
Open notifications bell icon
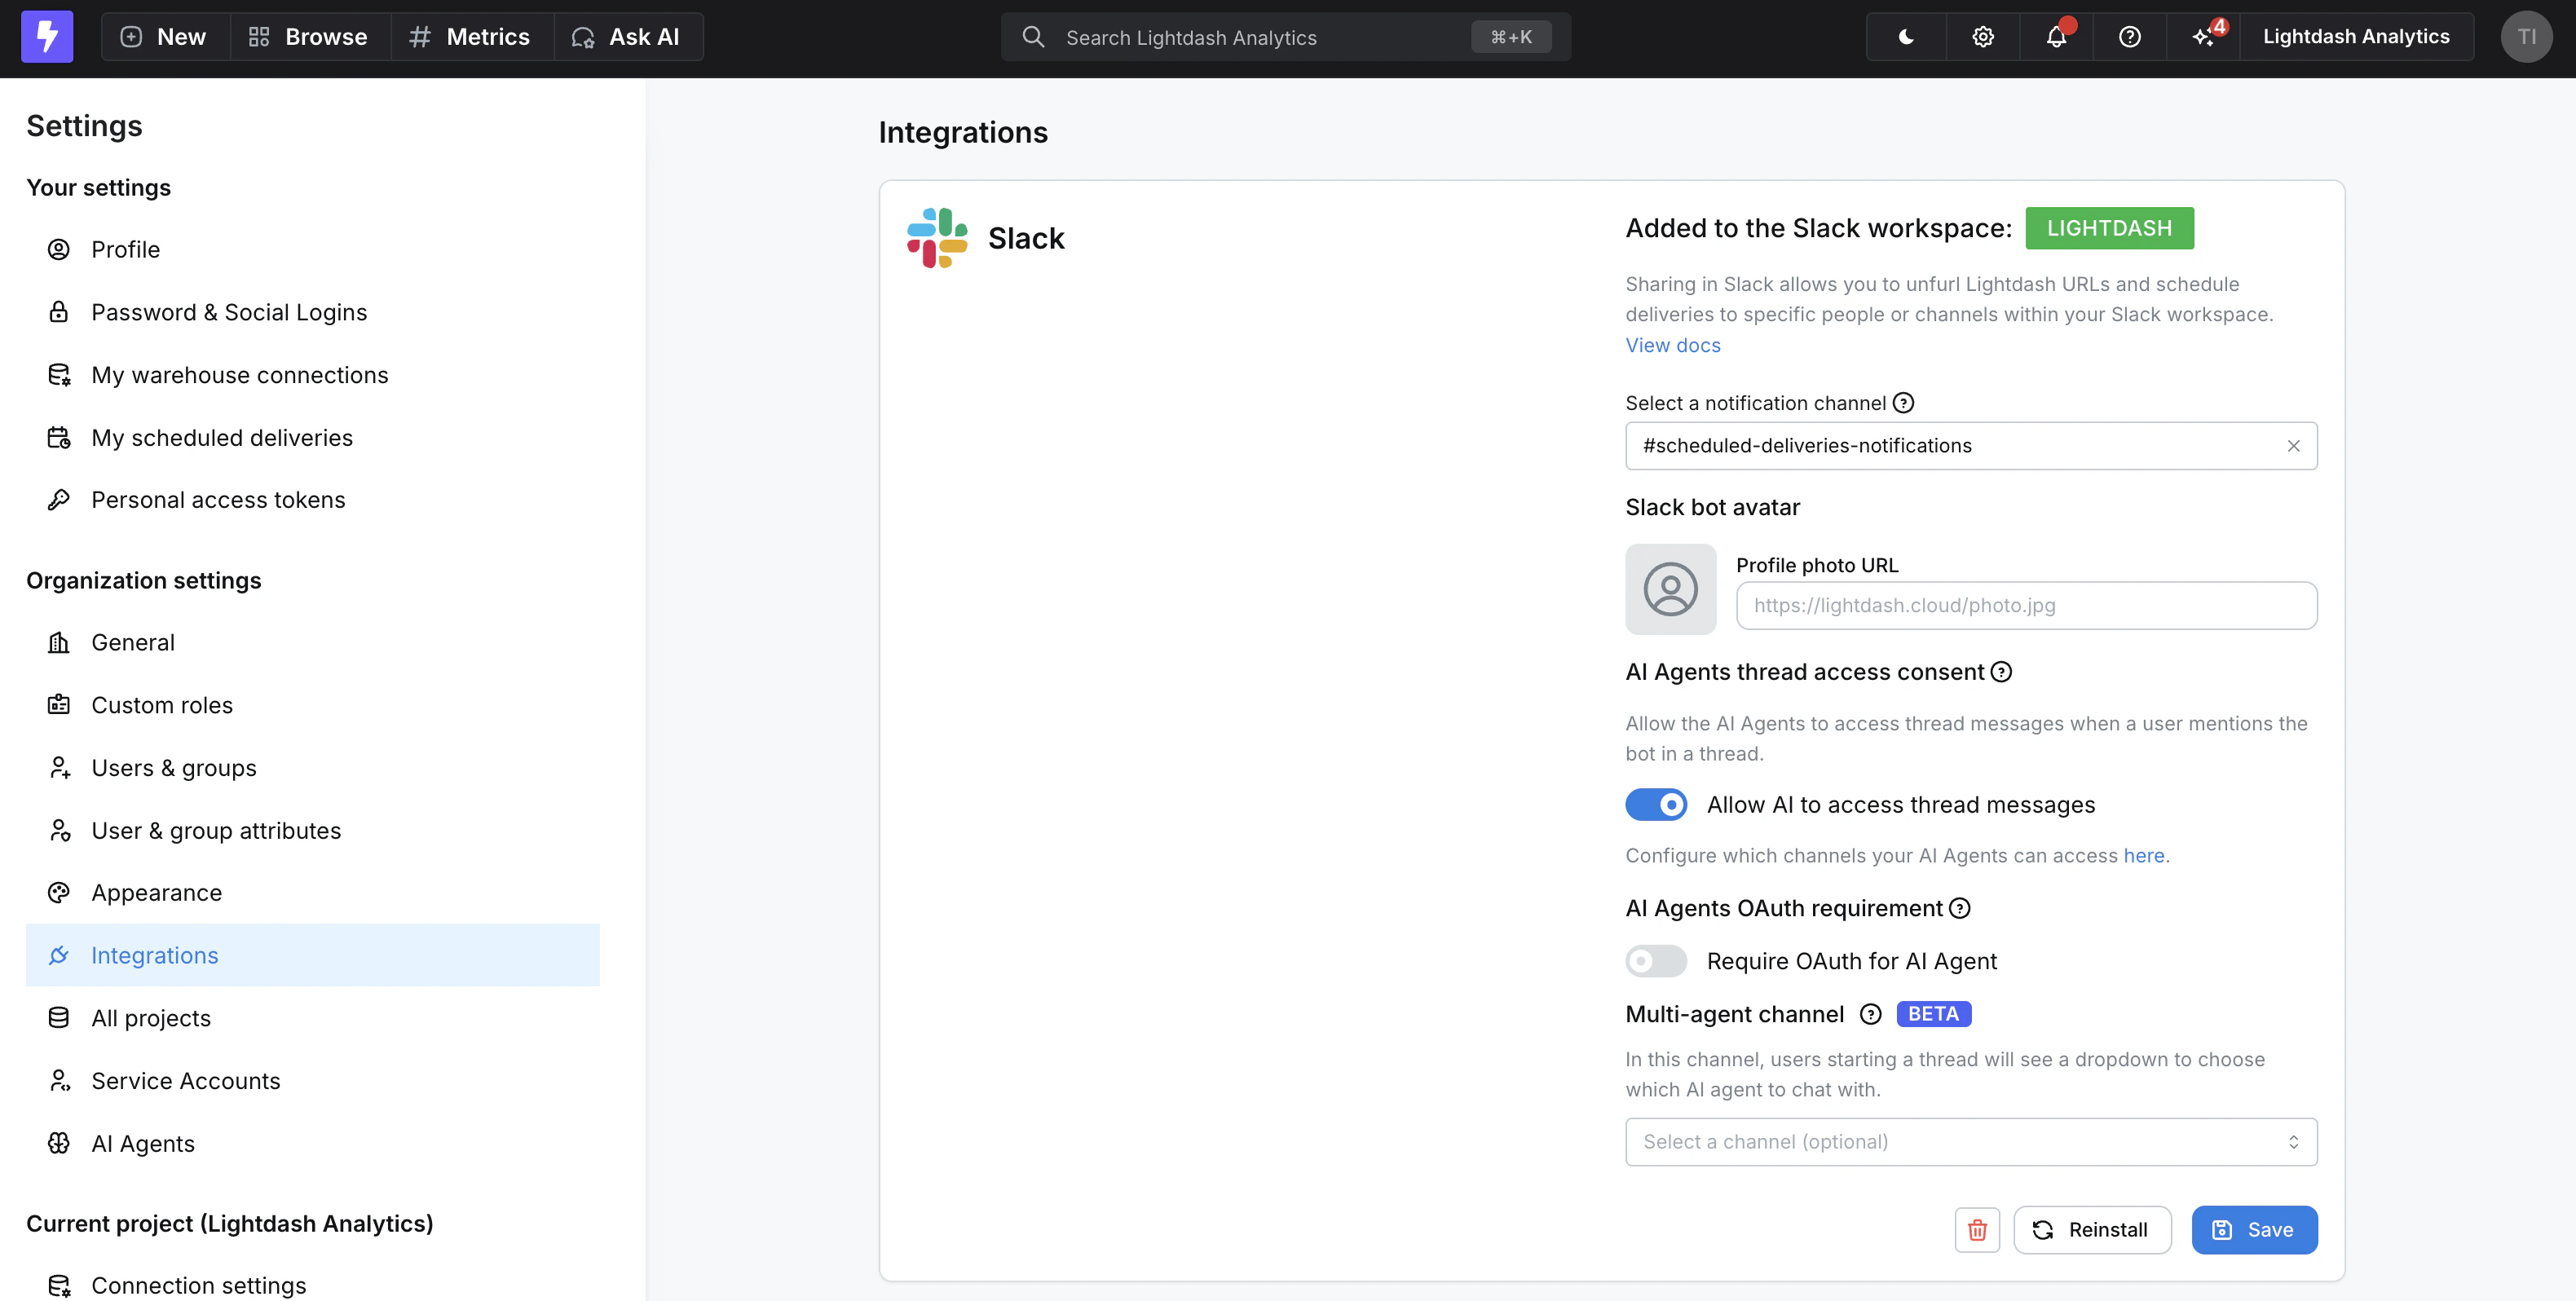tap(2056, 37)
